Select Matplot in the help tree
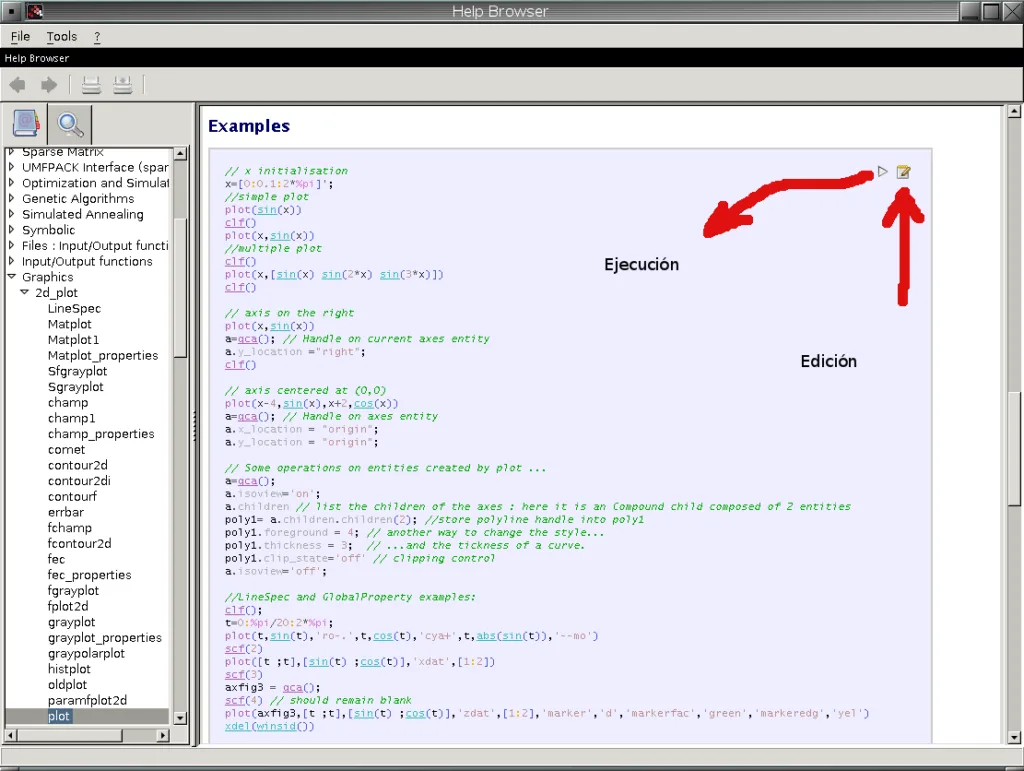 [x=70, y=324]
